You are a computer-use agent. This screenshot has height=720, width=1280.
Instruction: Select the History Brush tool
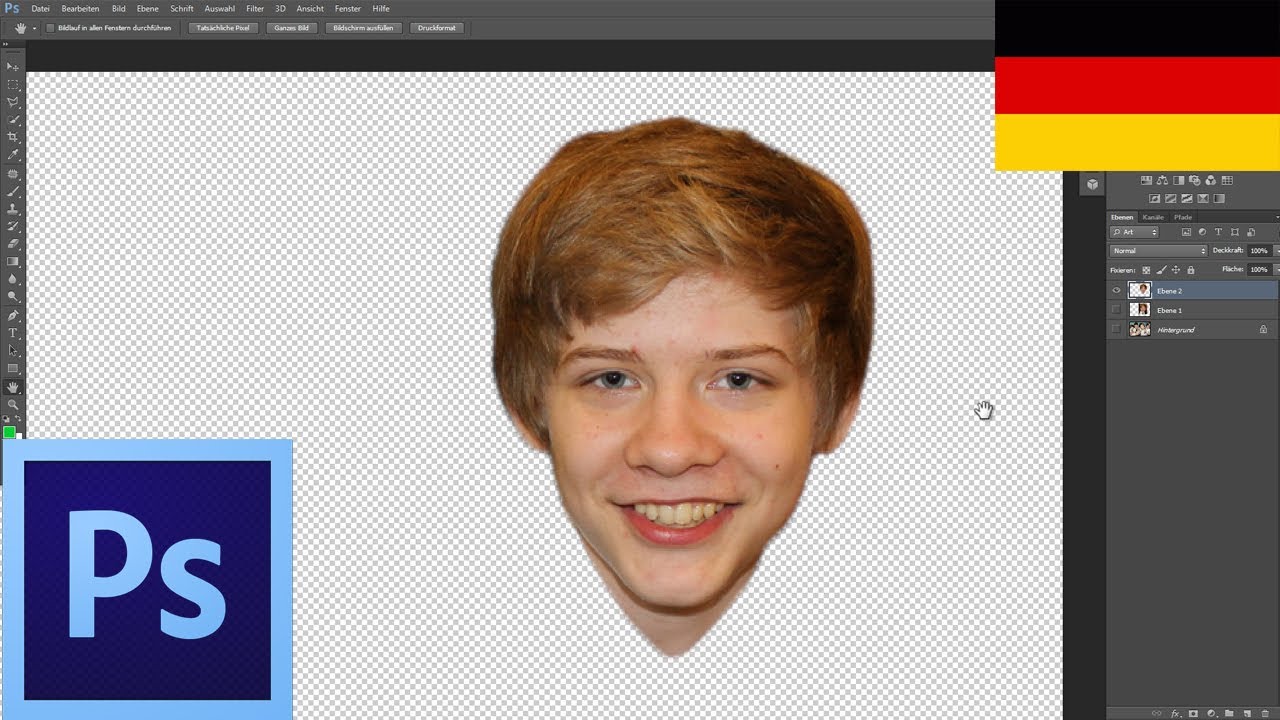13,227
